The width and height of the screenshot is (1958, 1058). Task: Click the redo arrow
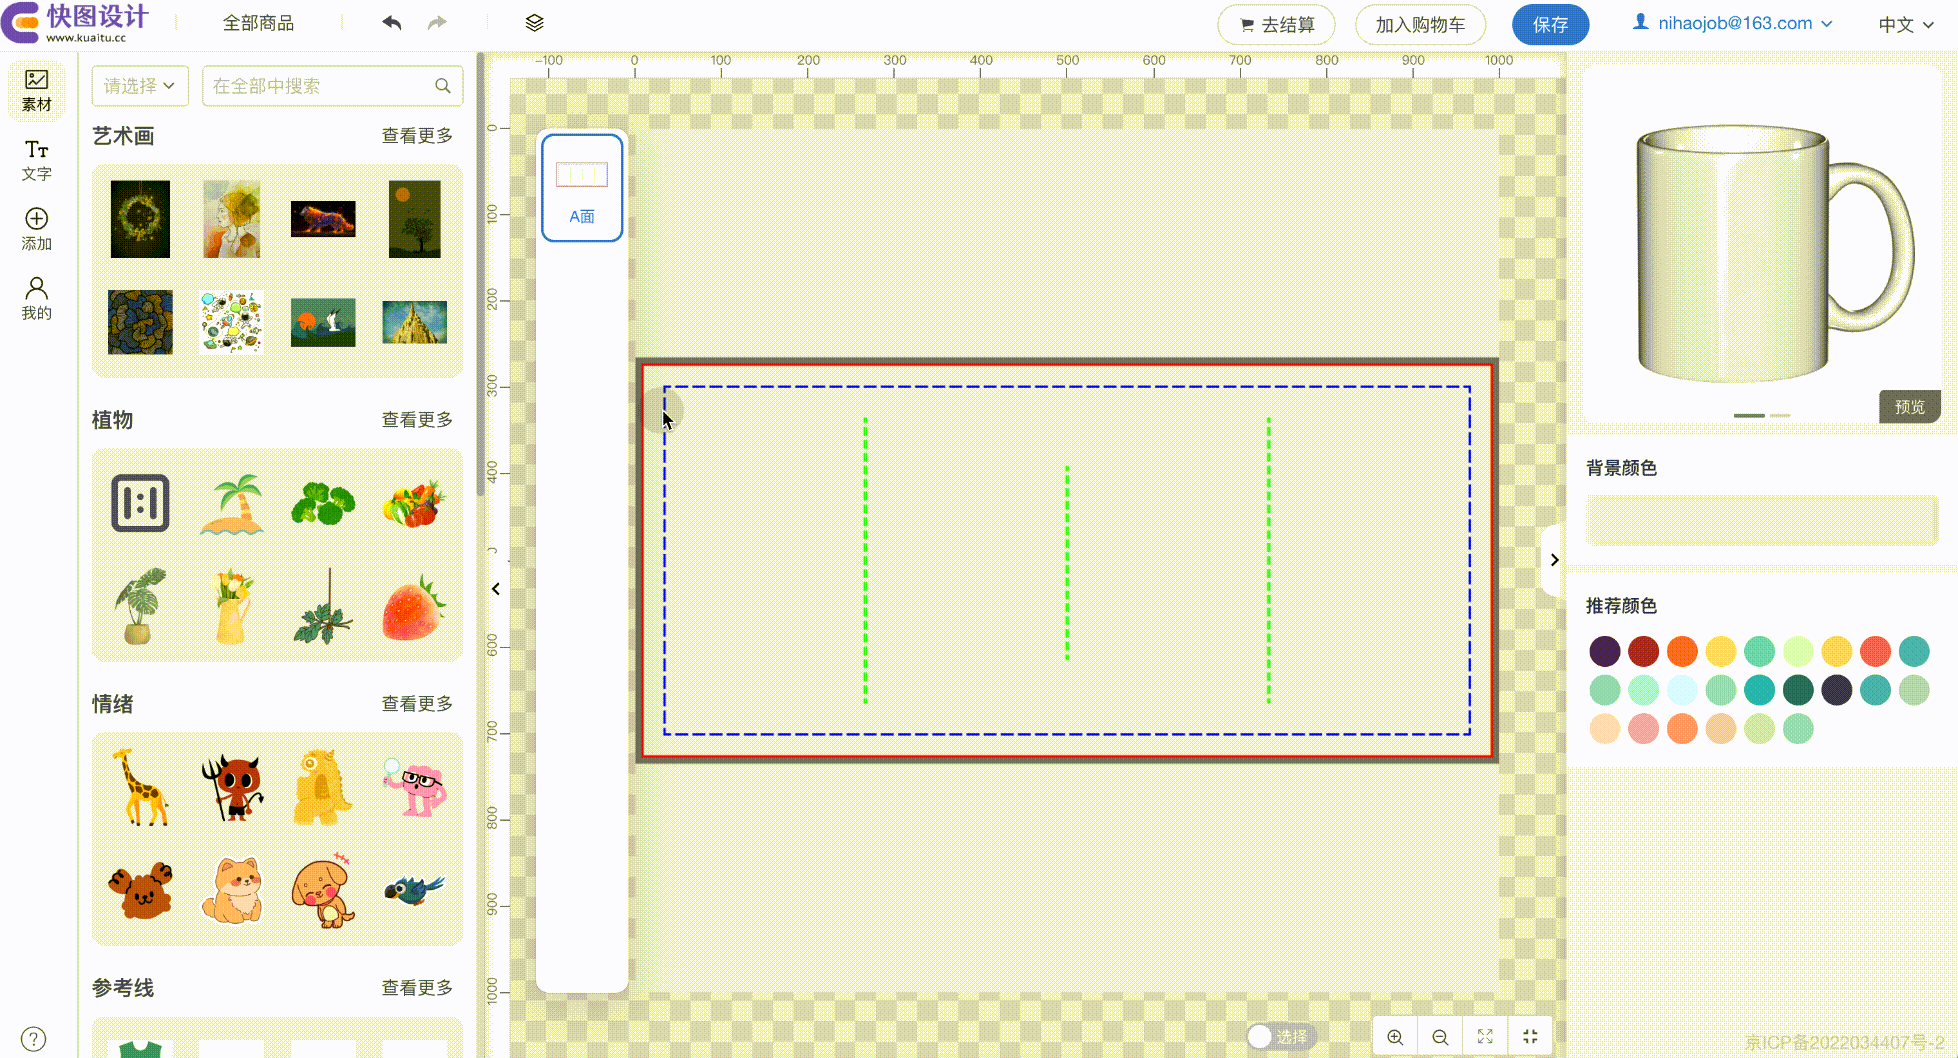point(437,23)
